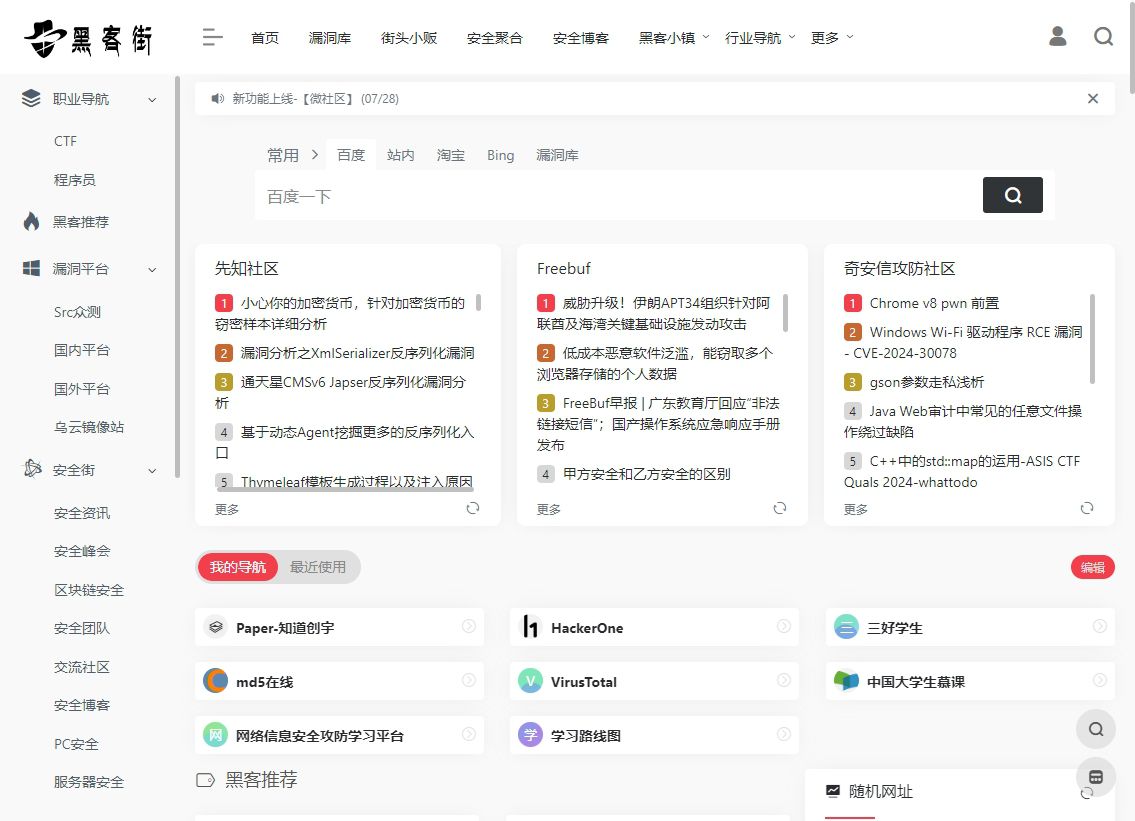Screen dimensions: 1135x821
Task: Click the VirusTotal site icon
Action: [x=531, y=681]
